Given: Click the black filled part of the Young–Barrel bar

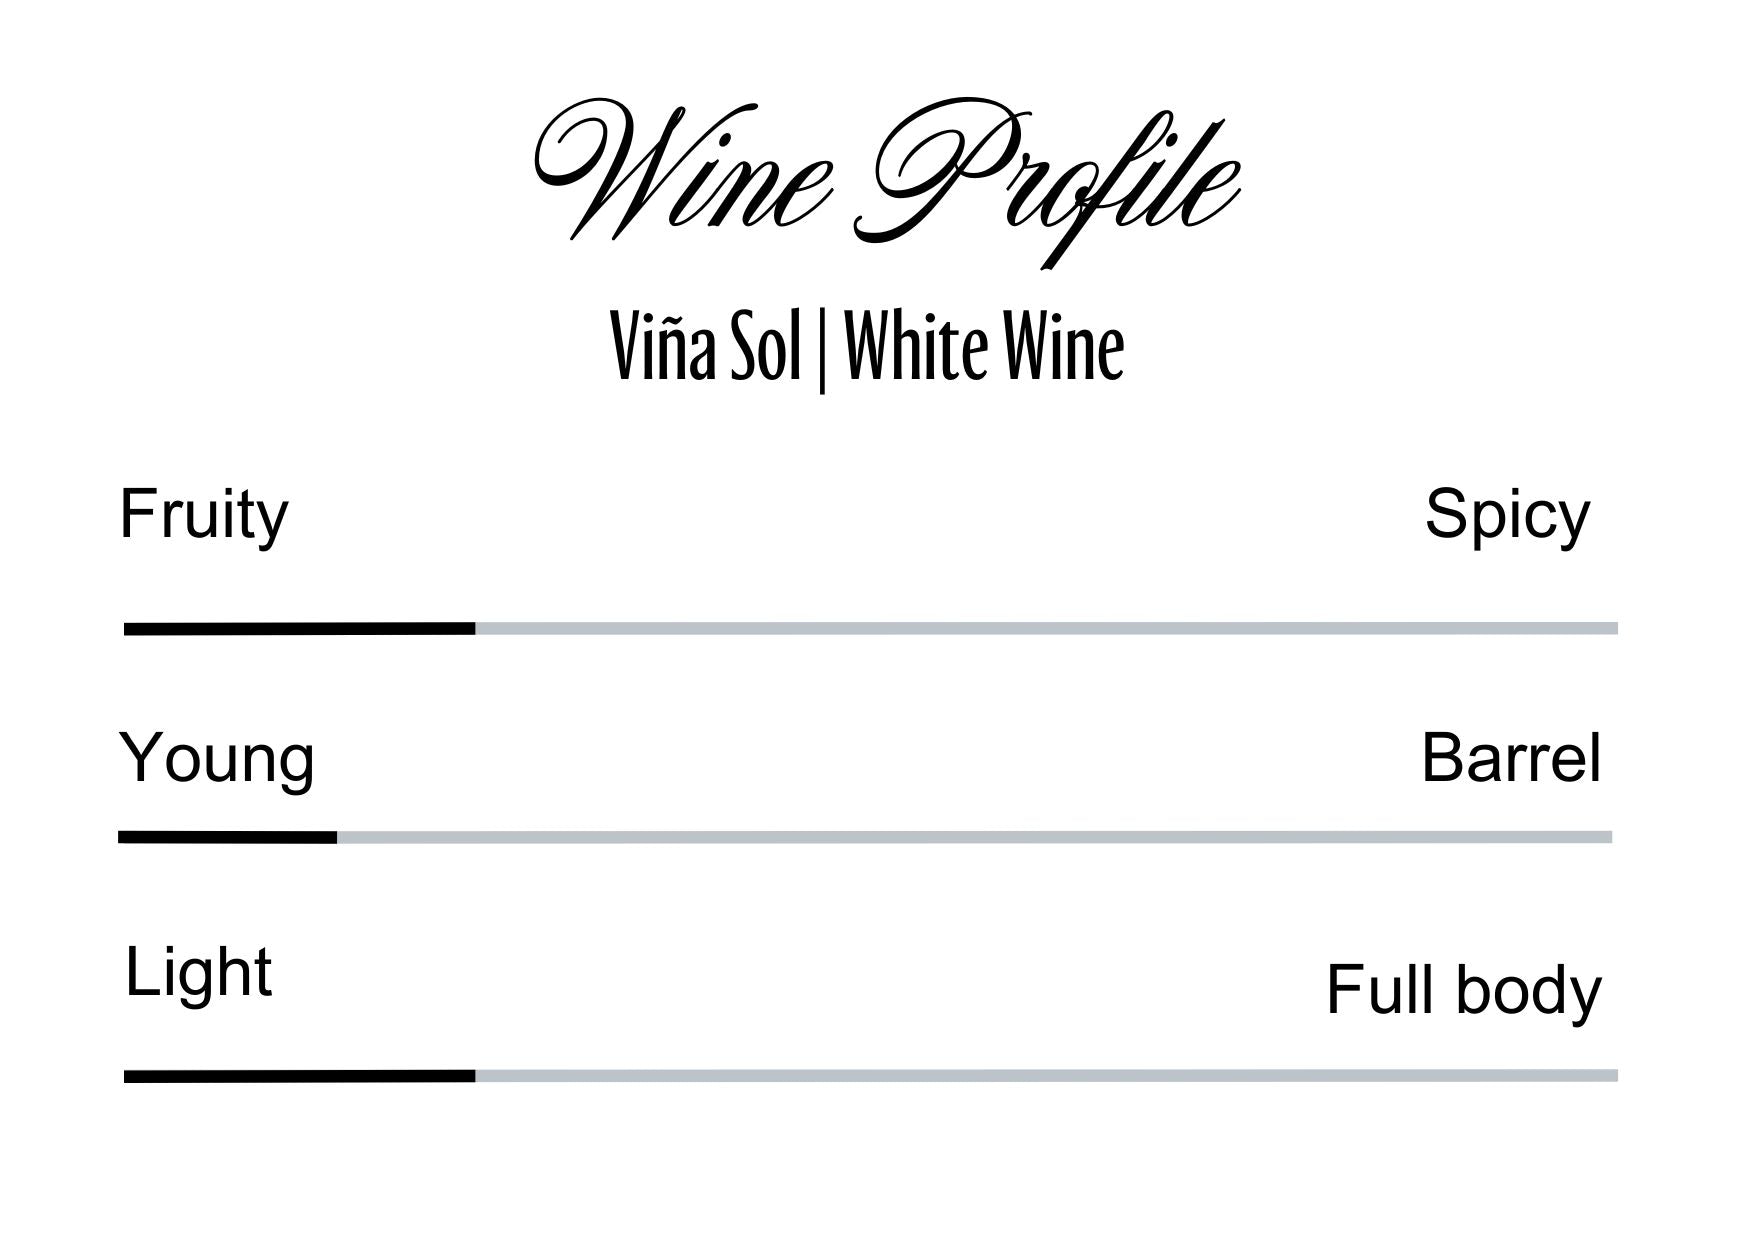Looking at the screenshot, I should (227, 837).
